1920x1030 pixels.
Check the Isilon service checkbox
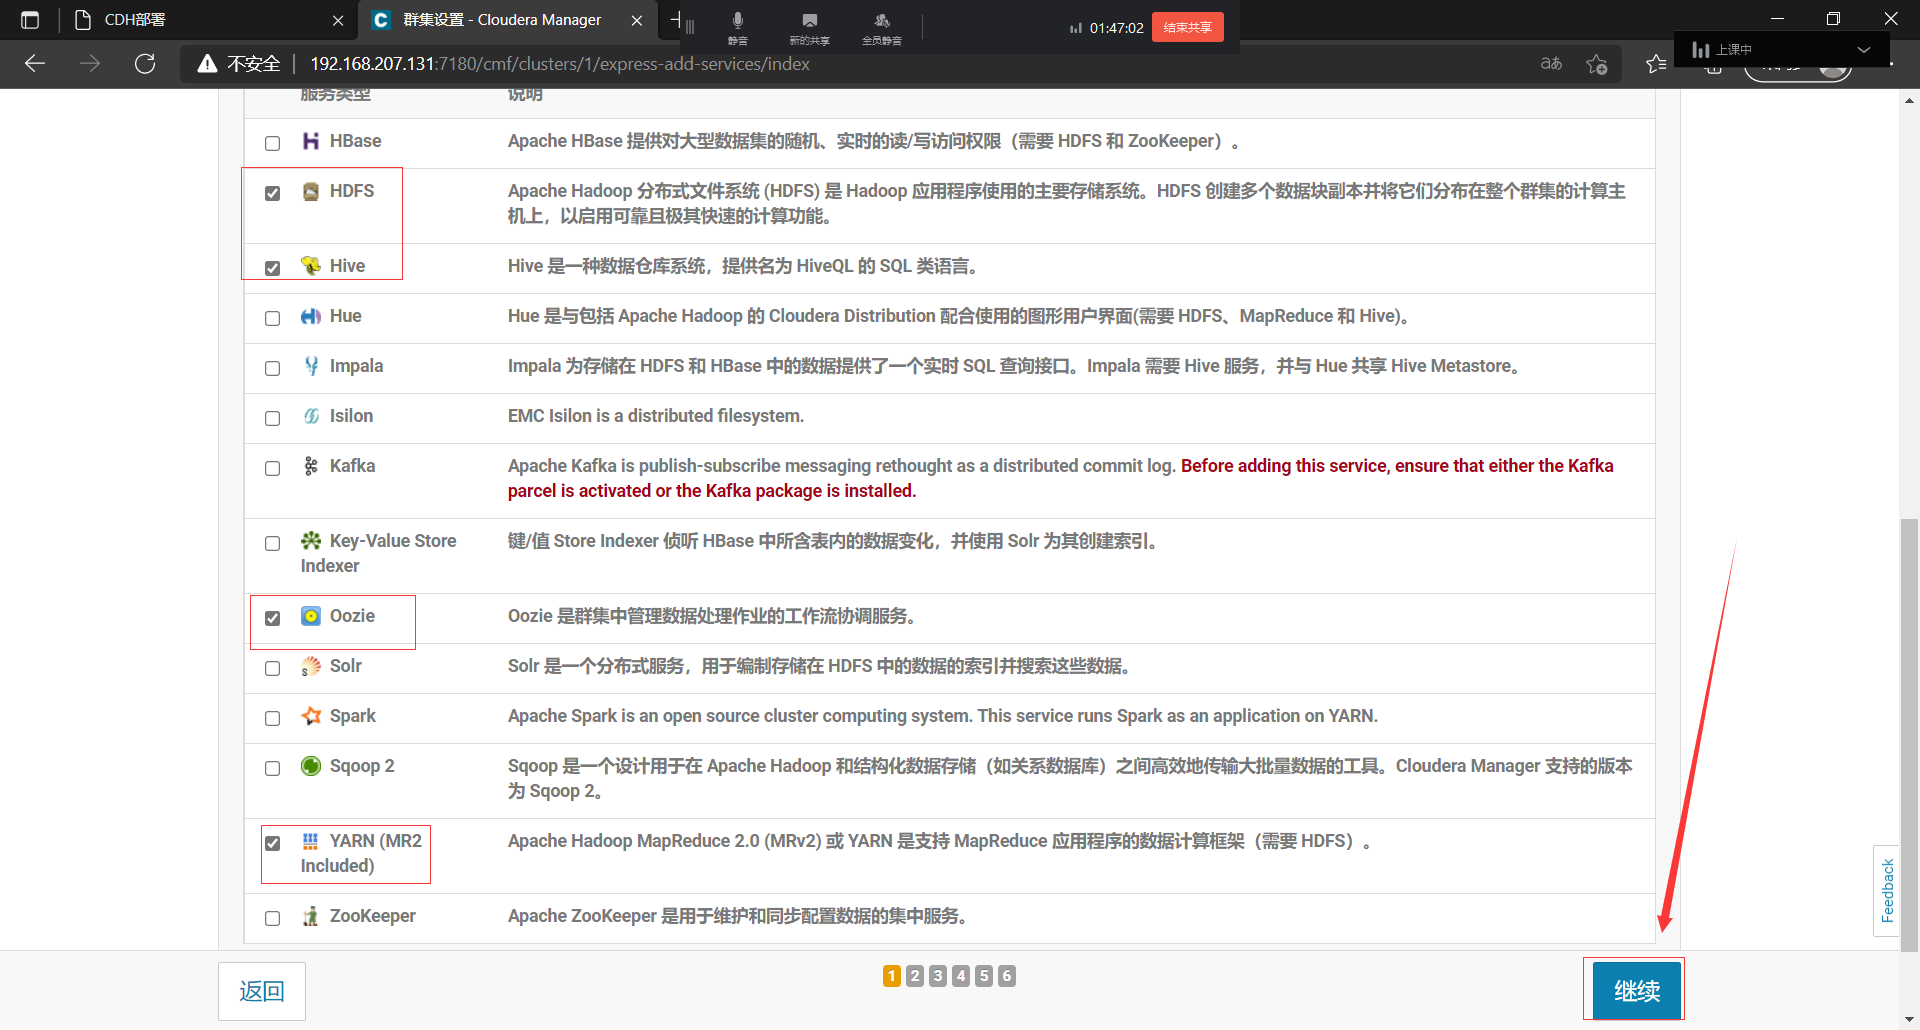[272, 418]
